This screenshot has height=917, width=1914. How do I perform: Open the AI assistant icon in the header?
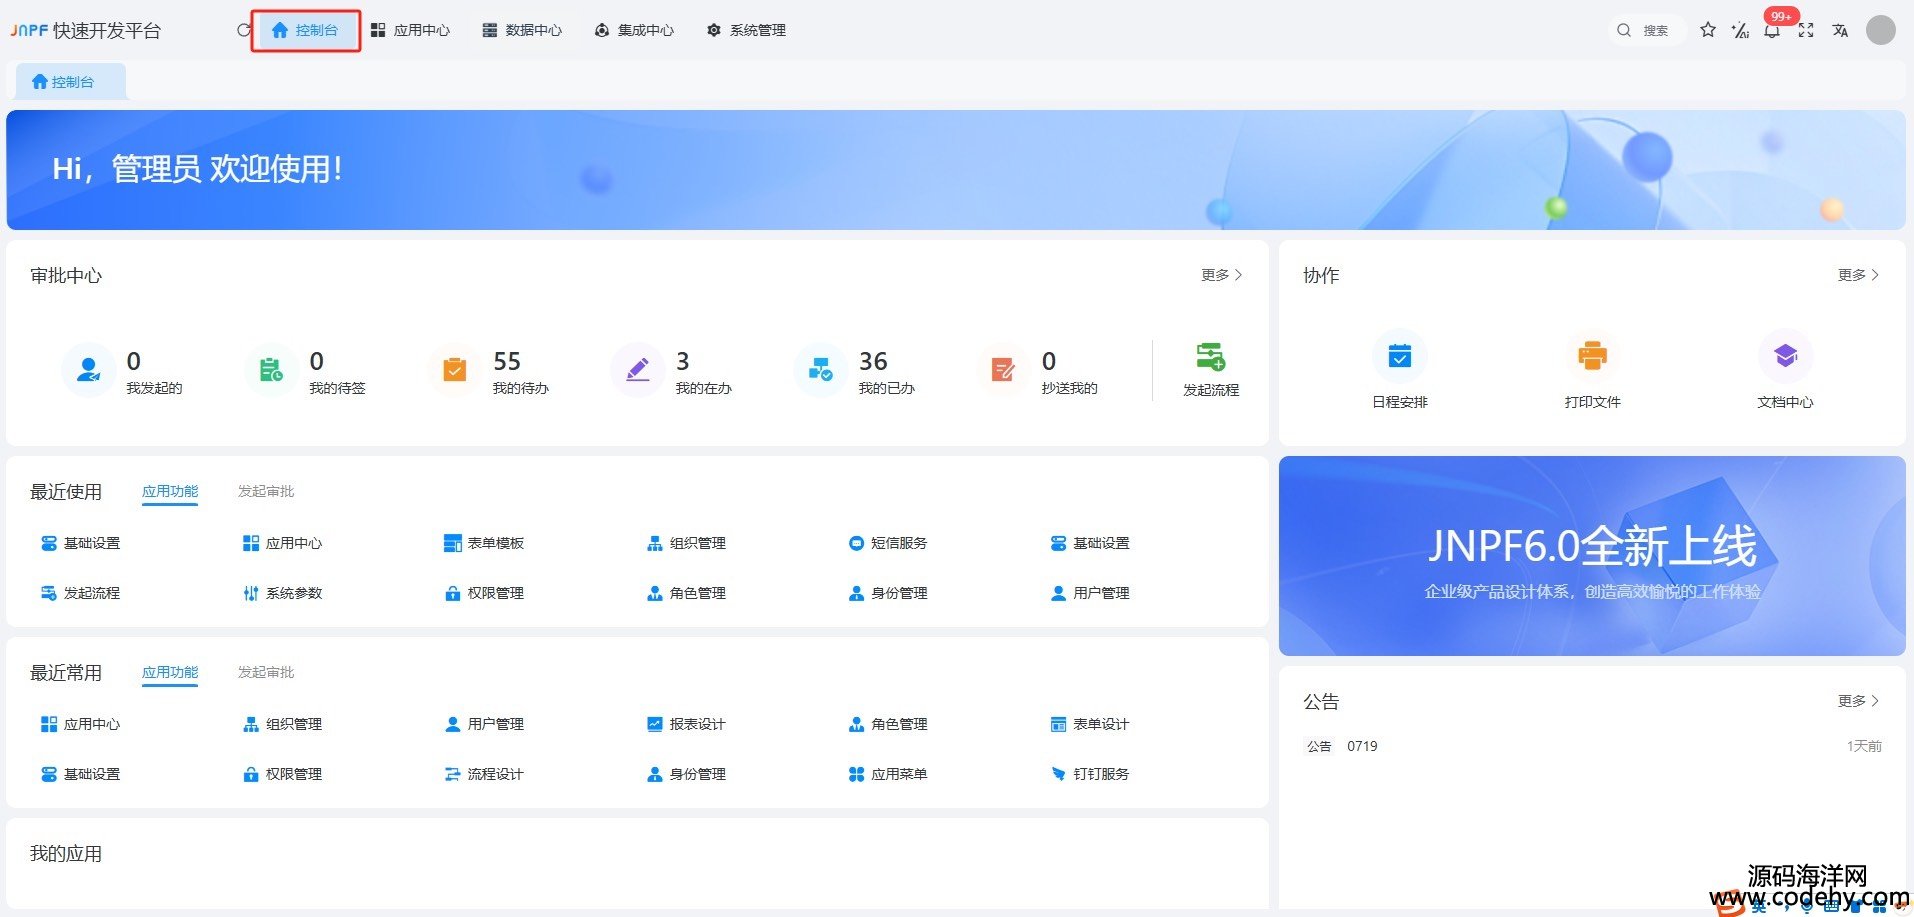click(1740, 30)
